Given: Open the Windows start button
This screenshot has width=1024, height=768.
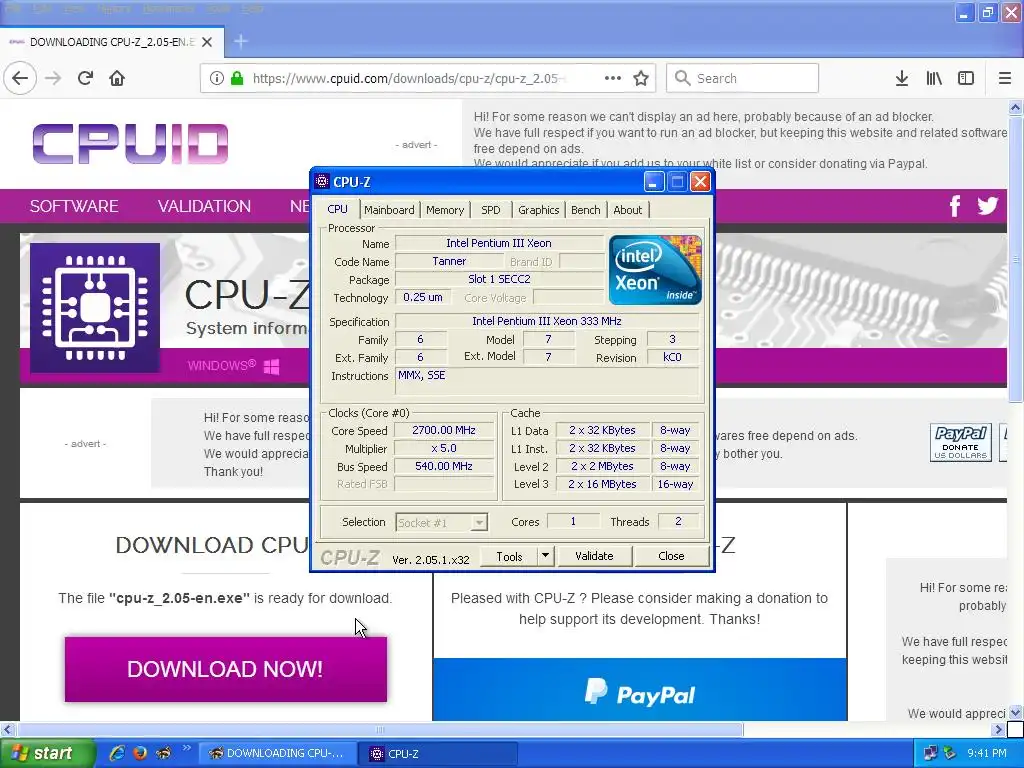Looking at the screenshot, I should click(x=46, y=753).
